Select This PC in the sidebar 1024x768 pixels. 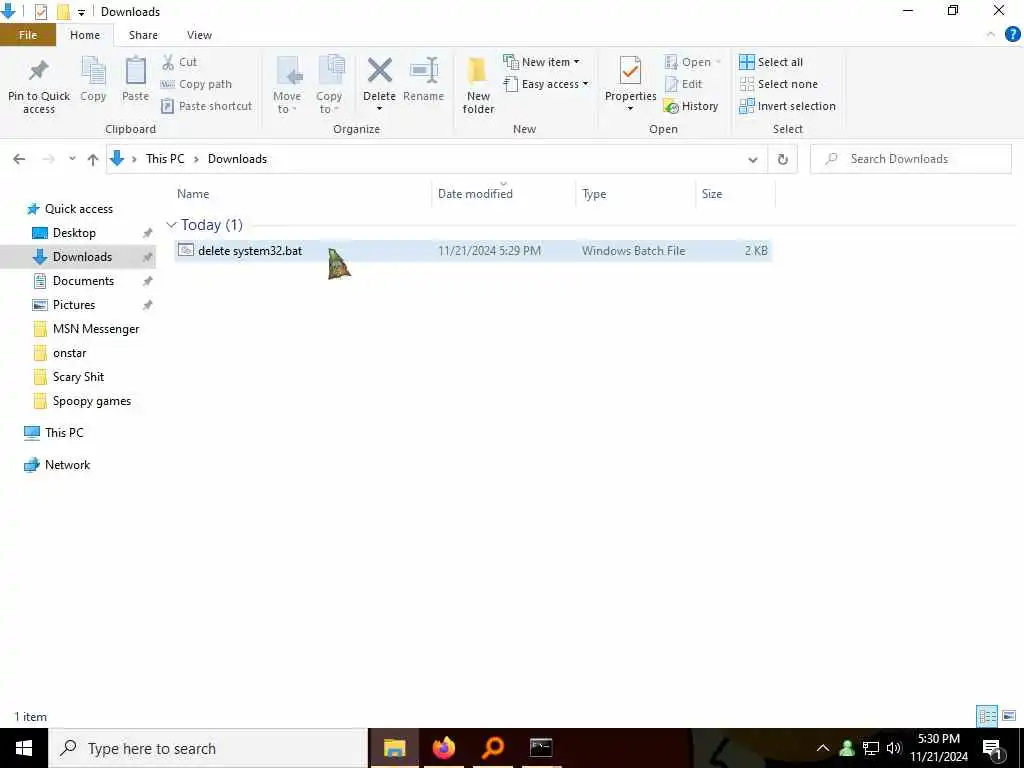(64, 432)
